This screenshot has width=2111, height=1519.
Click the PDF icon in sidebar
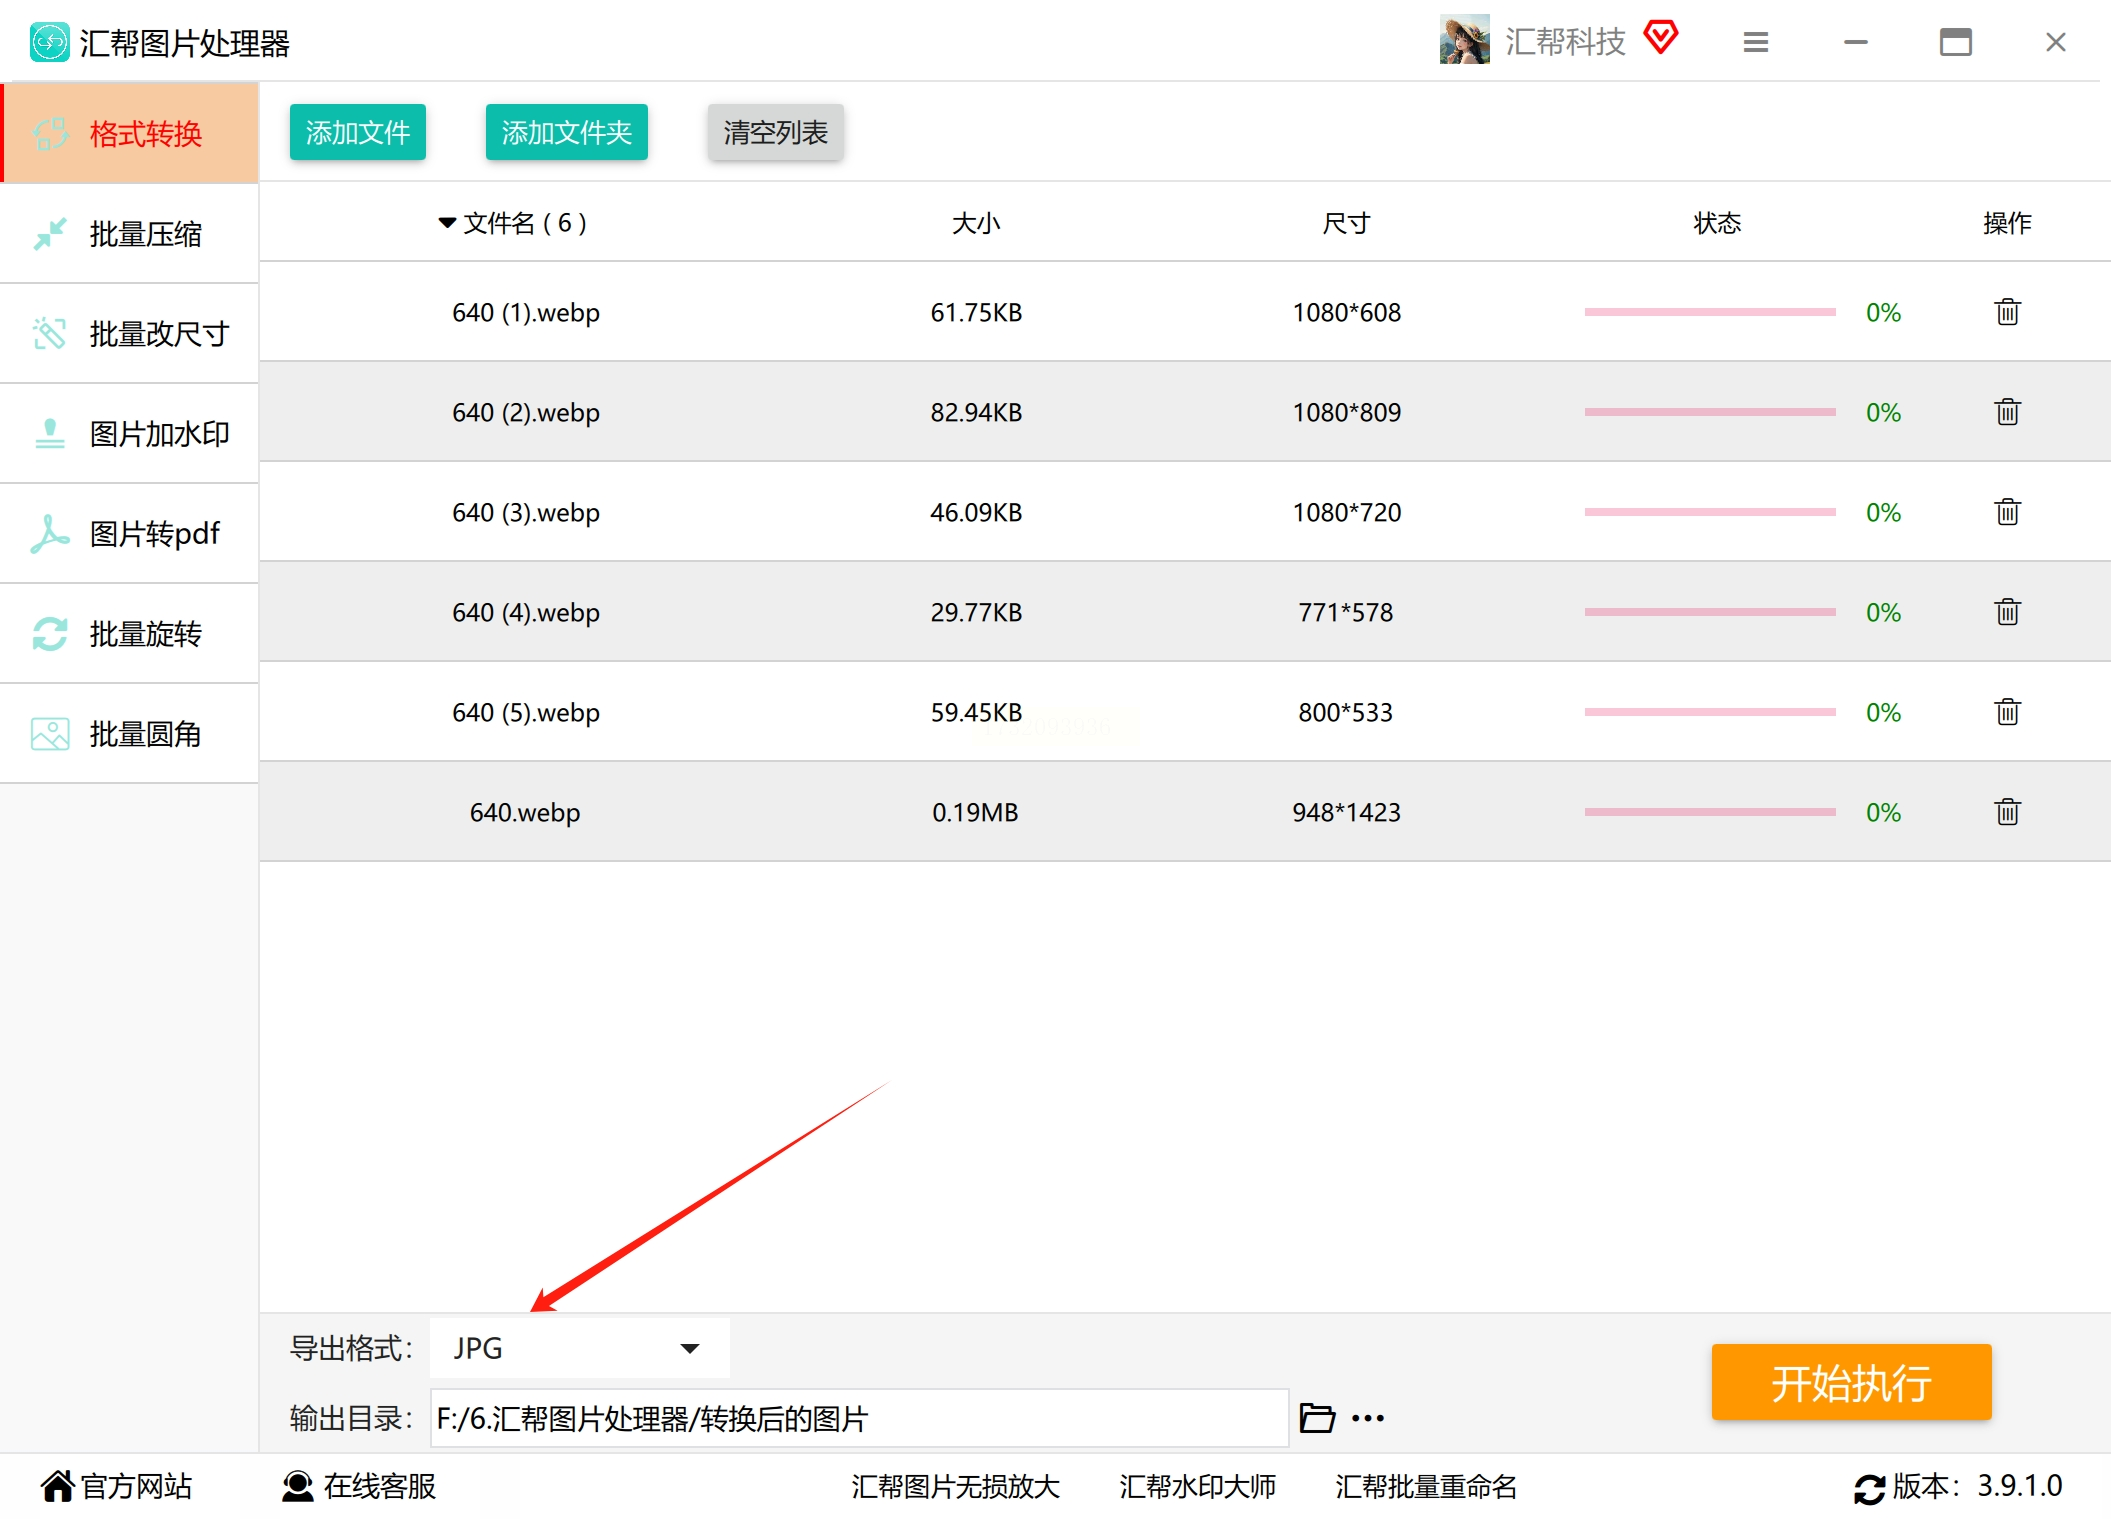[x=49, y=534]
